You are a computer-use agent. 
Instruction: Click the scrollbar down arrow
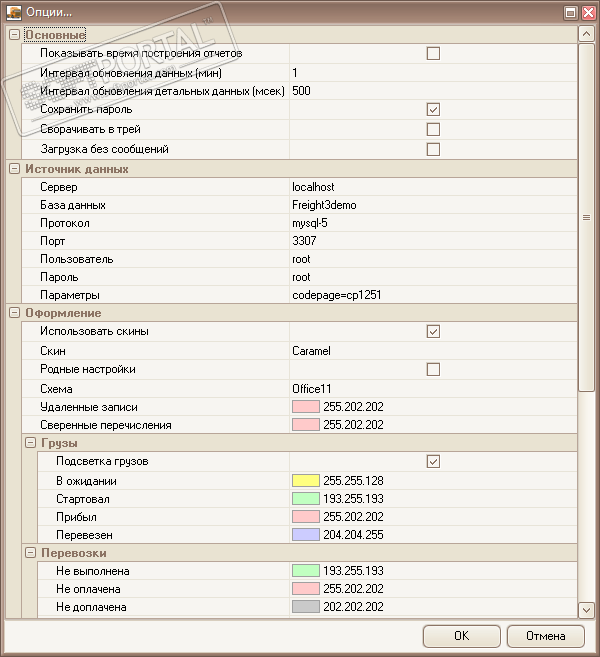[587, 610]
